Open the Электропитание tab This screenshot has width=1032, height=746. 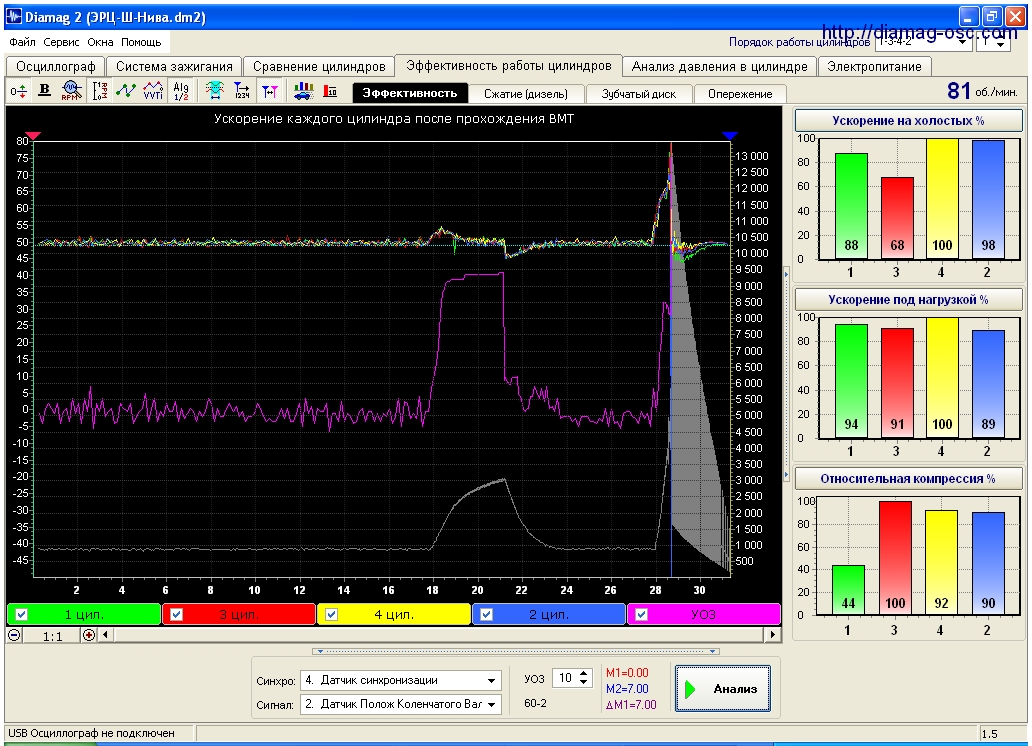click(874, 67)
